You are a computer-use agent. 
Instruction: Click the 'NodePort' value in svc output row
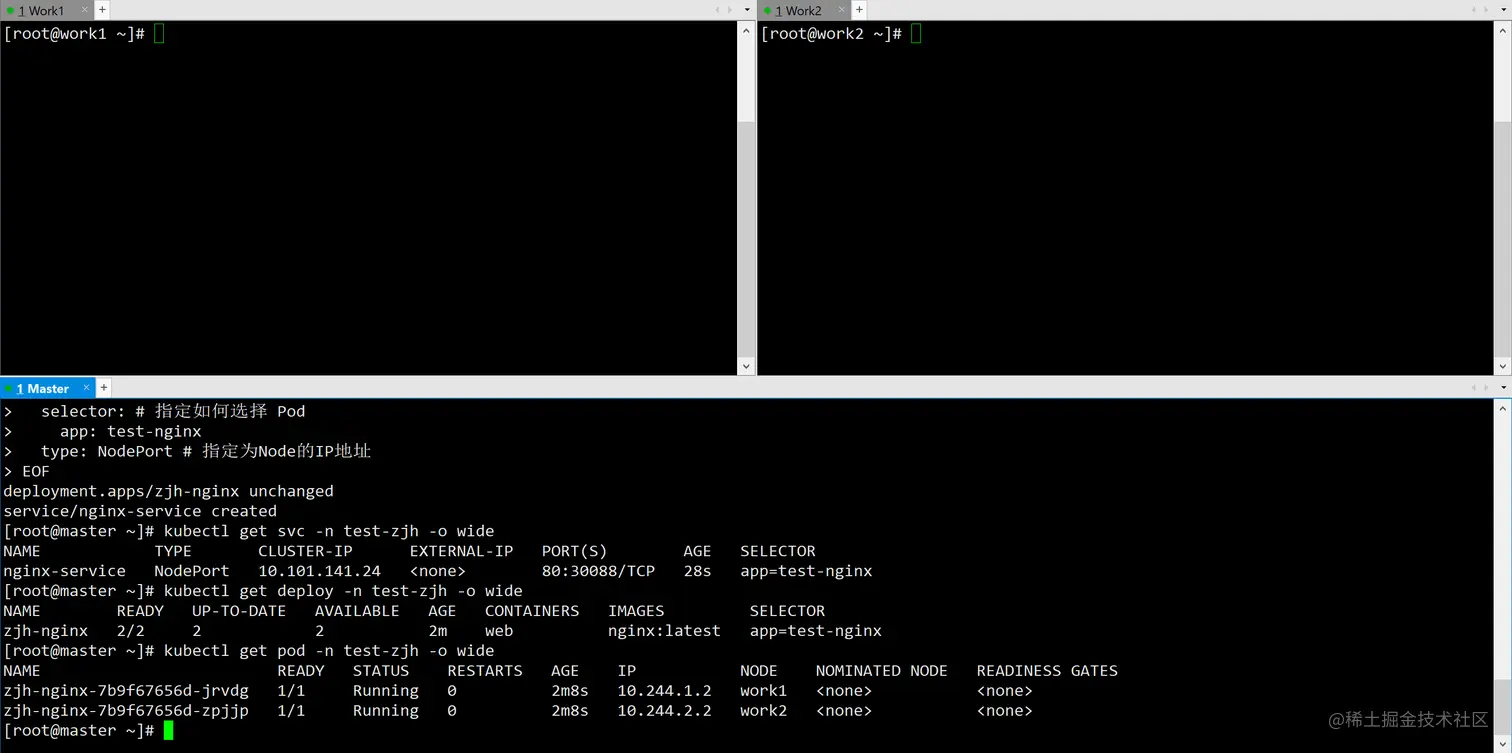(192, 571)
